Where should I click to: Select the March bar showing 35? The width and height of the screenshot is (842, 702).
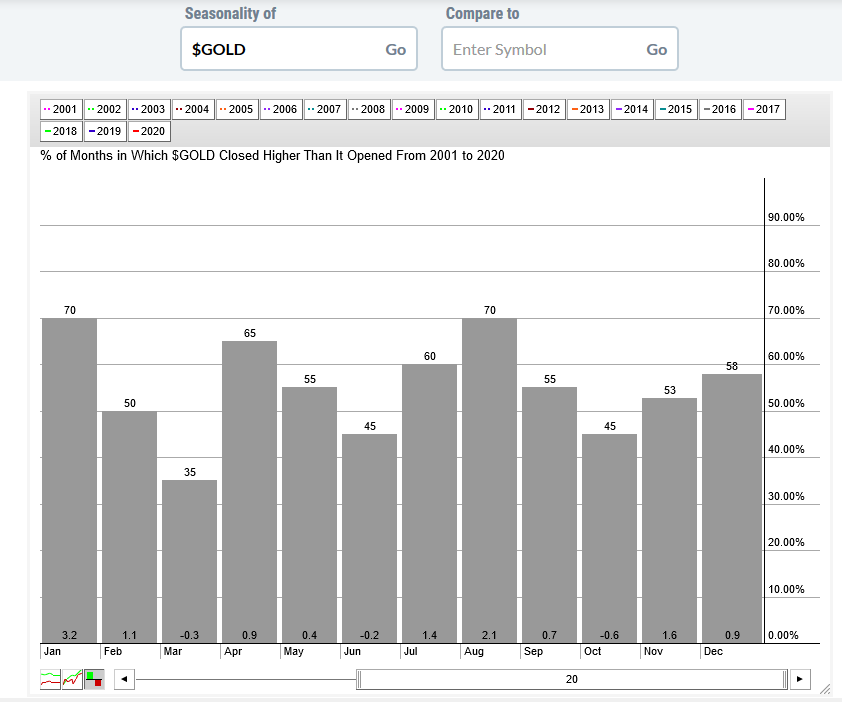190,561
